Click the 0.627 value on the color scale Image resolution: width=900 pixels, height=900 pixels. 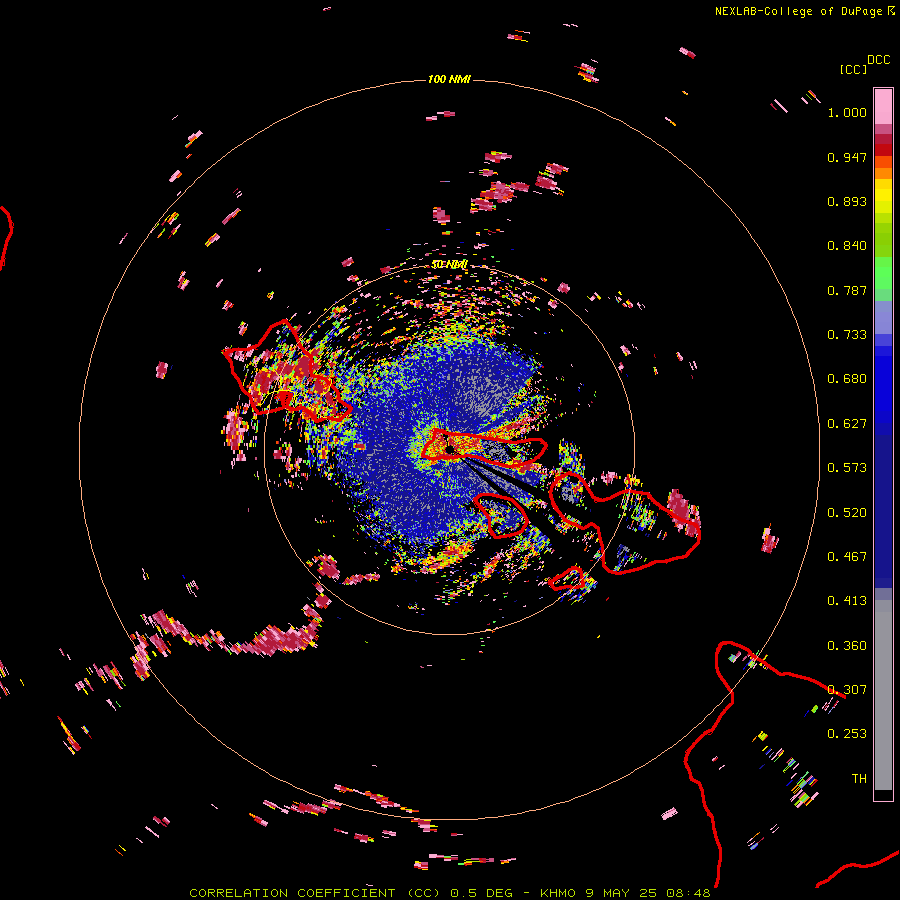tap(847, 424)
